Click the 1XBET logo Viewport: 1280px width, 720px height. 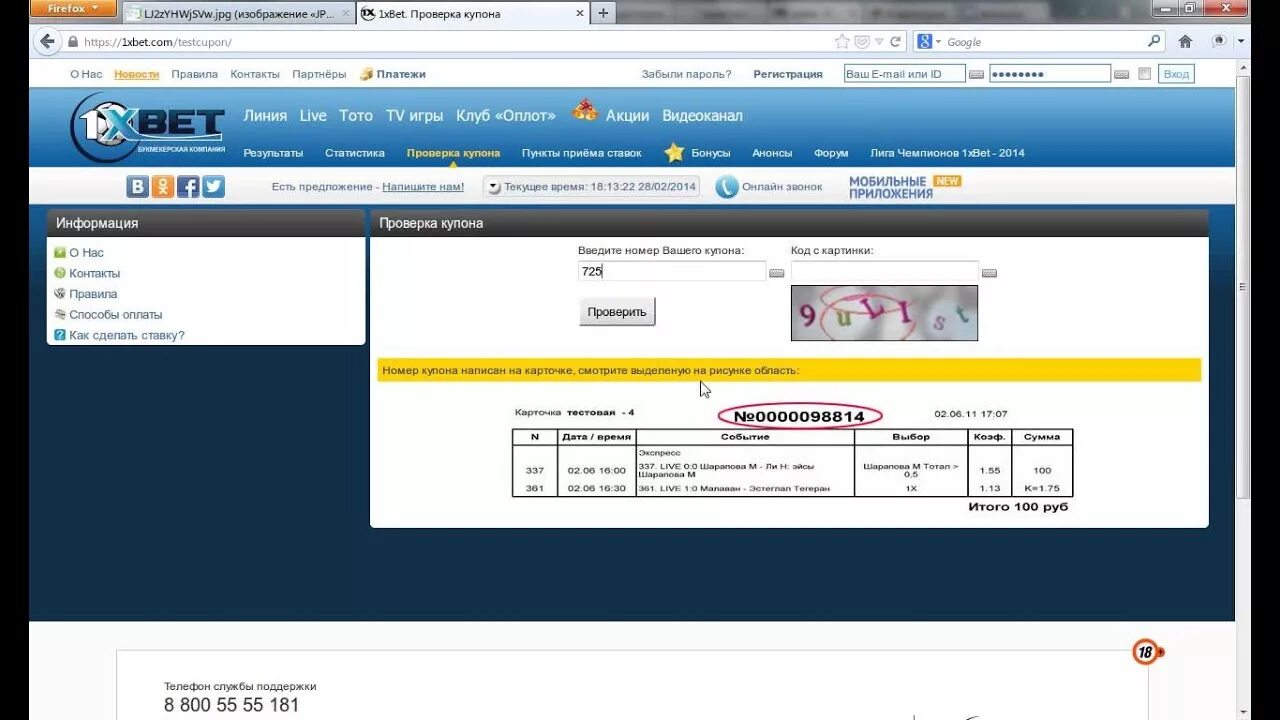(148, 128)
